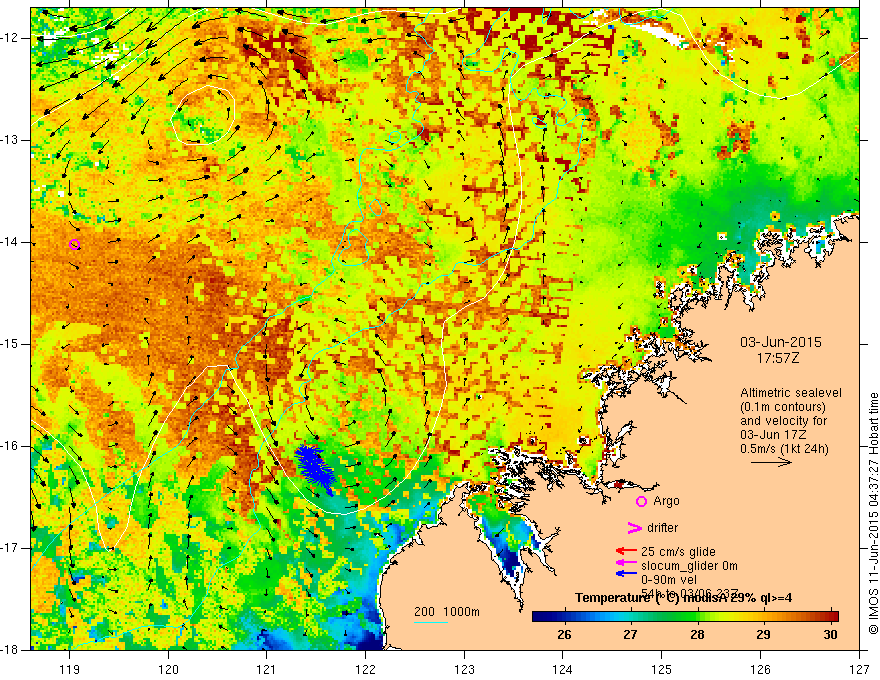Click the '(0.1m contours)' text
Viewport: 880px width, 680px height.
[x=783, y=407]
